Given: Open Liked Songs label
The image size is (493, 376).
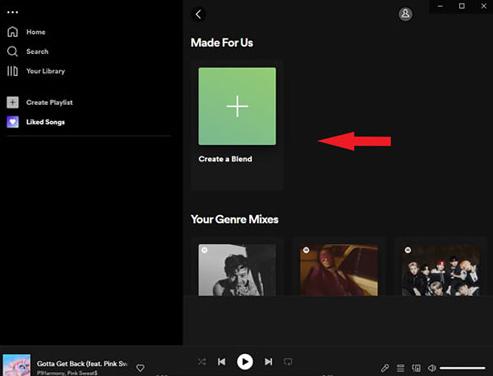Looking at the screenshot, I should [45, 122].
